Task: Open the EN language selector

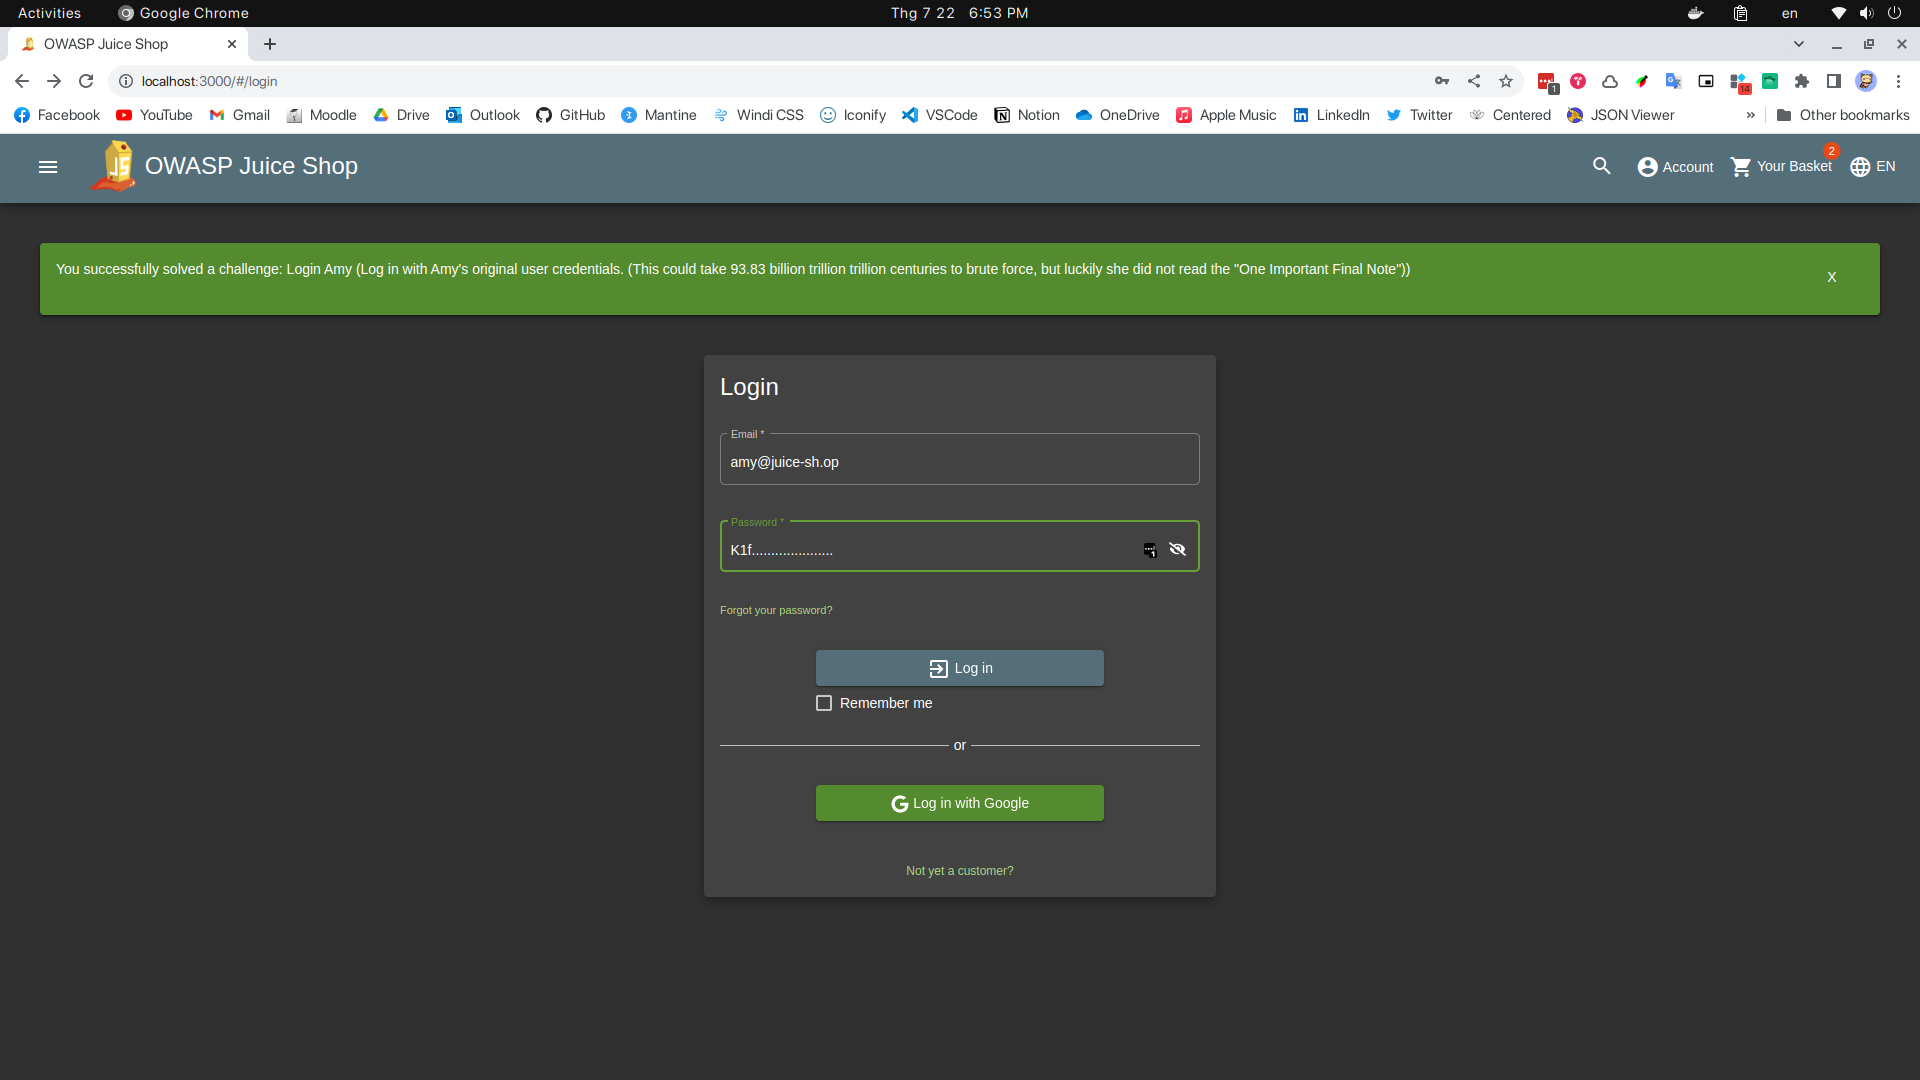Action: coord(1871,167)
